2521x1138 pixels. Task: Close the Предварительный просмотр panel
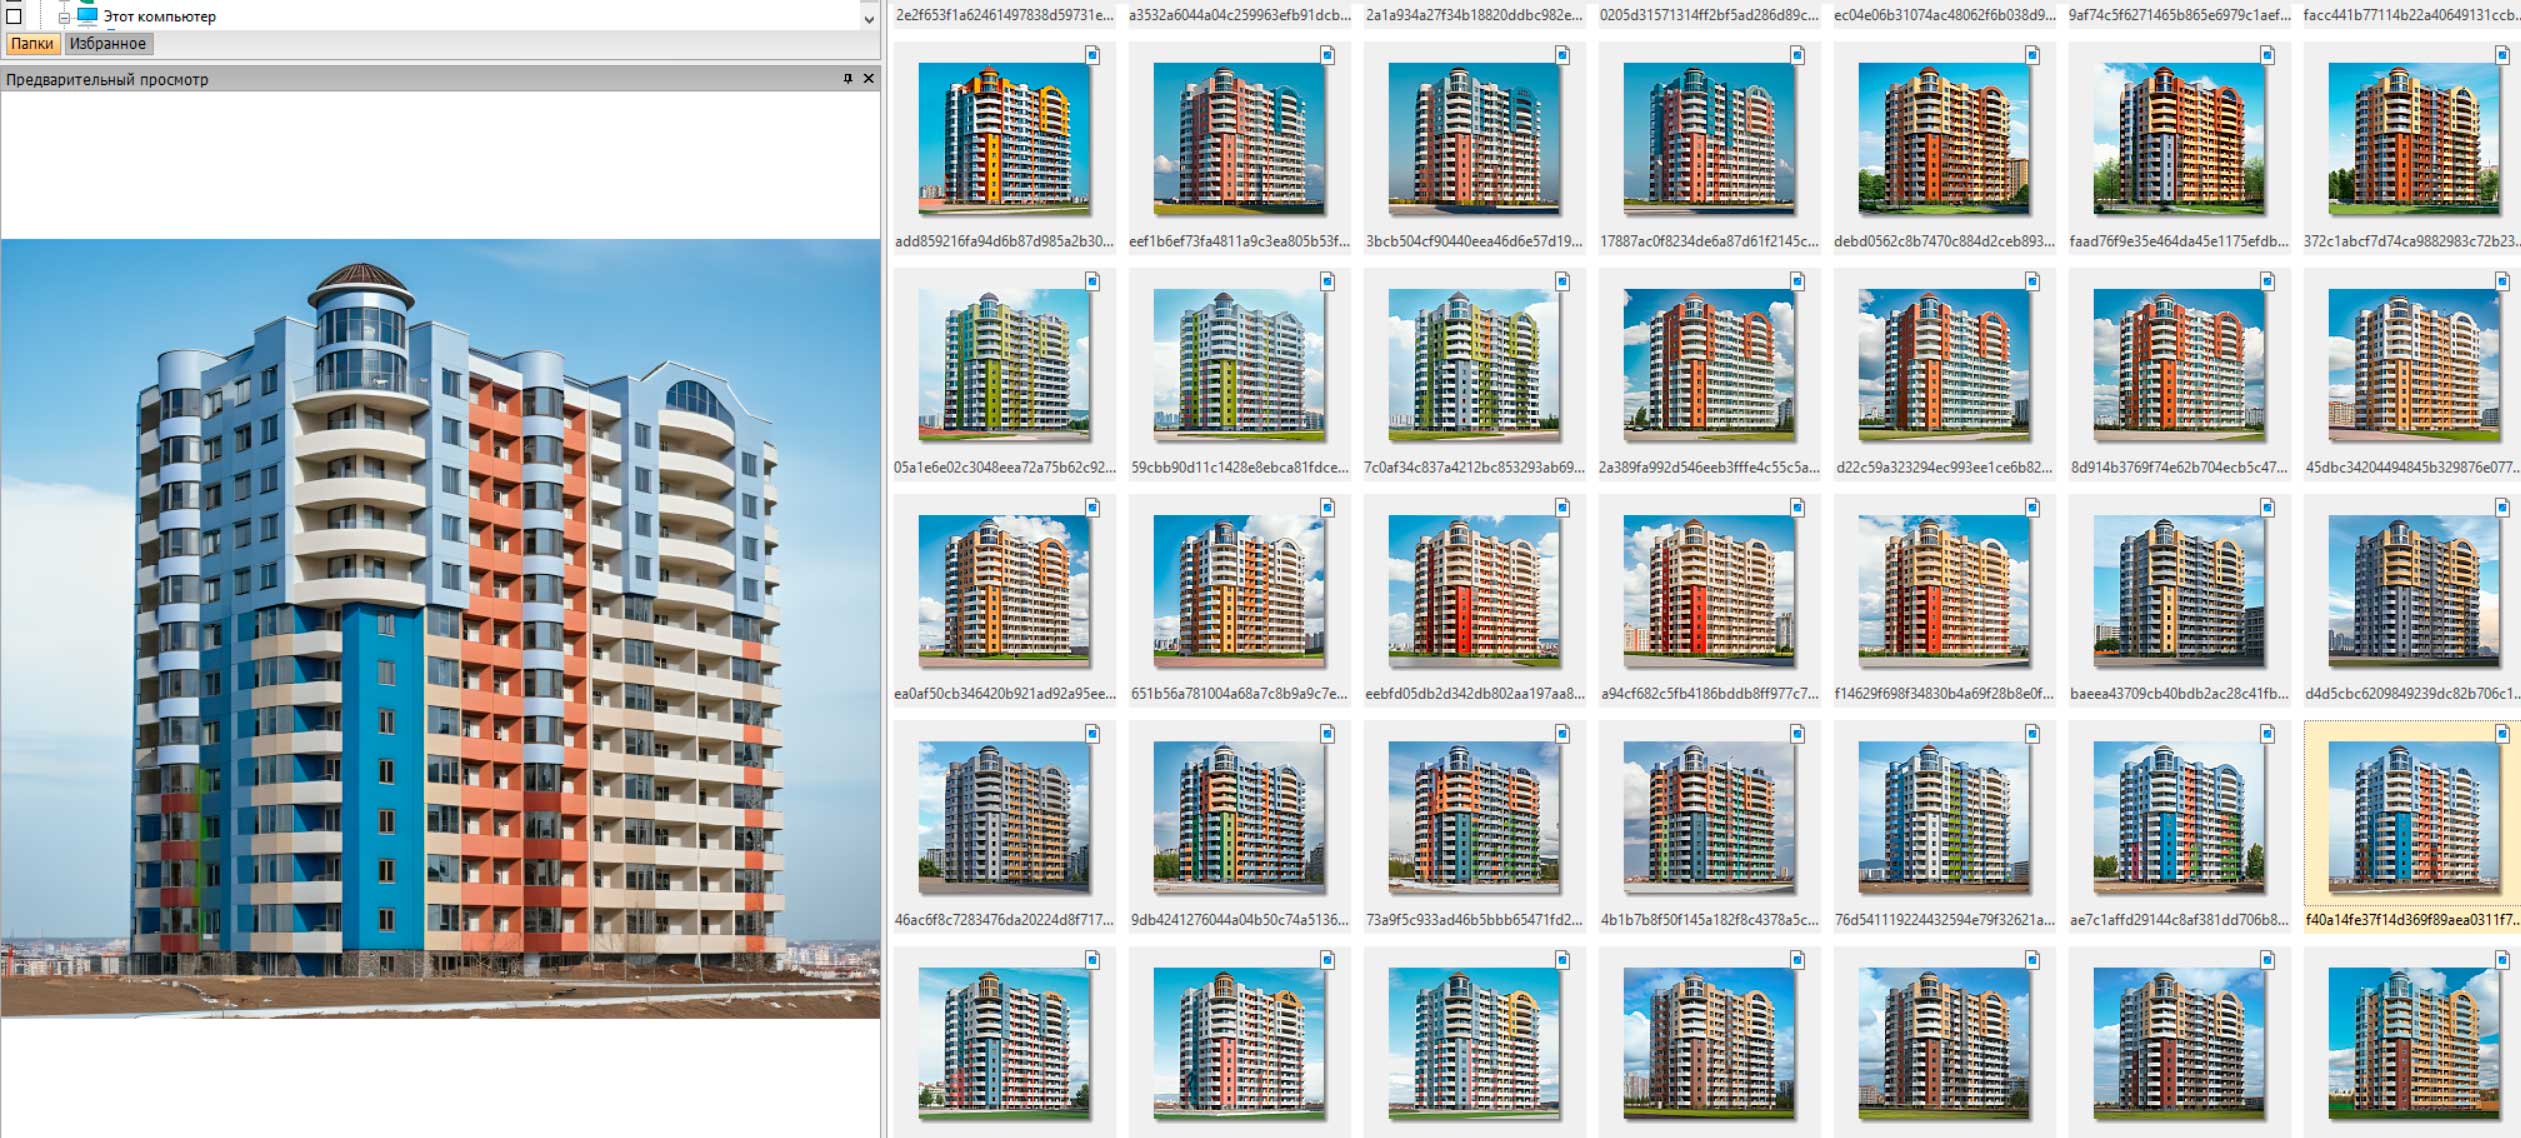(x=868, y=78)
